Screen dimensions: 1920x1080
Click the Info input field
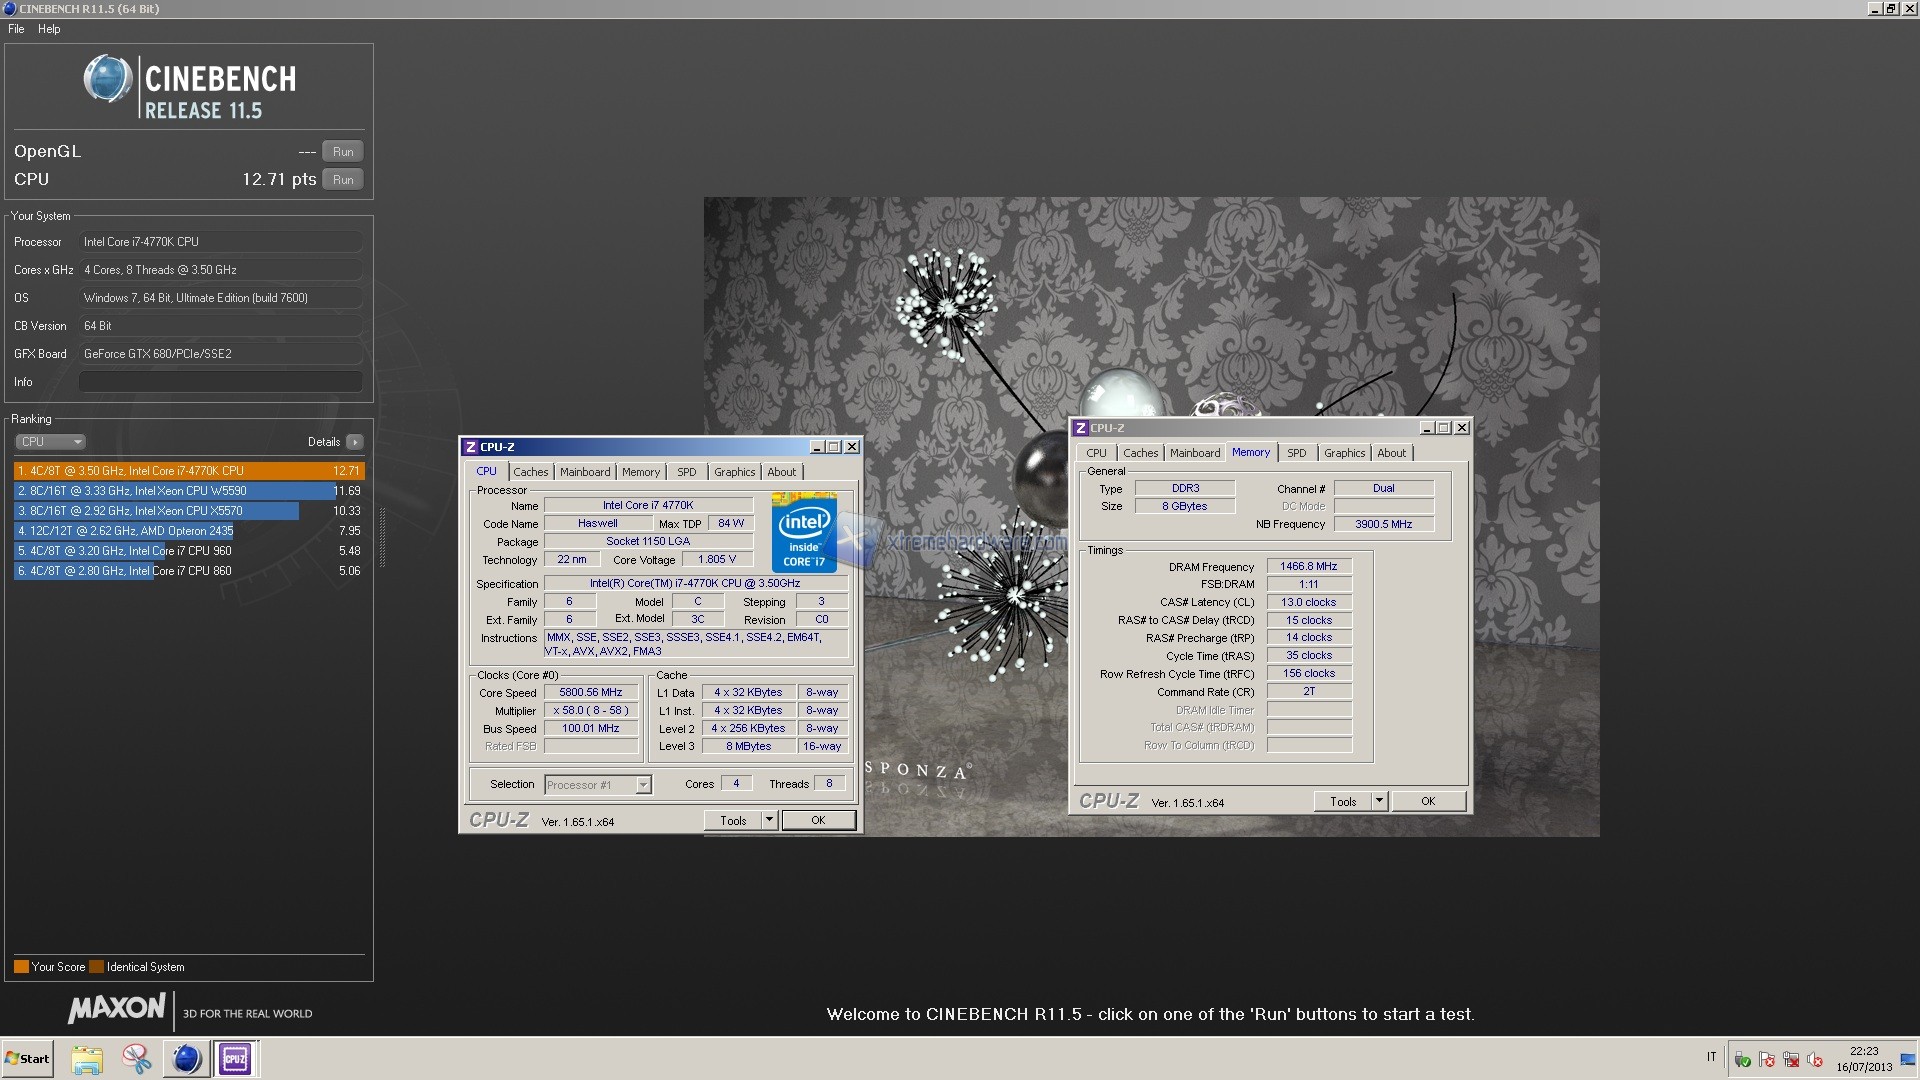pos(220,382)
